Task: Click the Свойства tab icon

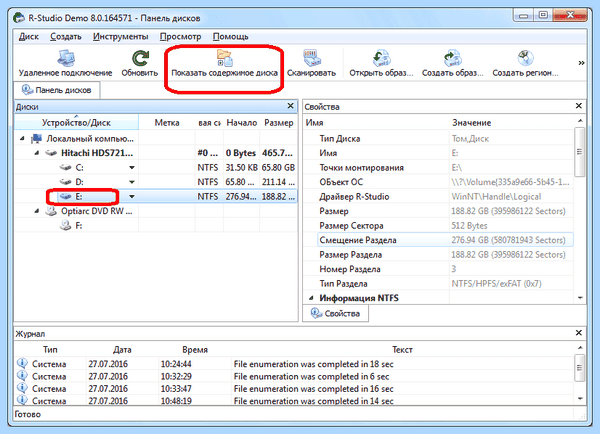Action: point(316,313)
